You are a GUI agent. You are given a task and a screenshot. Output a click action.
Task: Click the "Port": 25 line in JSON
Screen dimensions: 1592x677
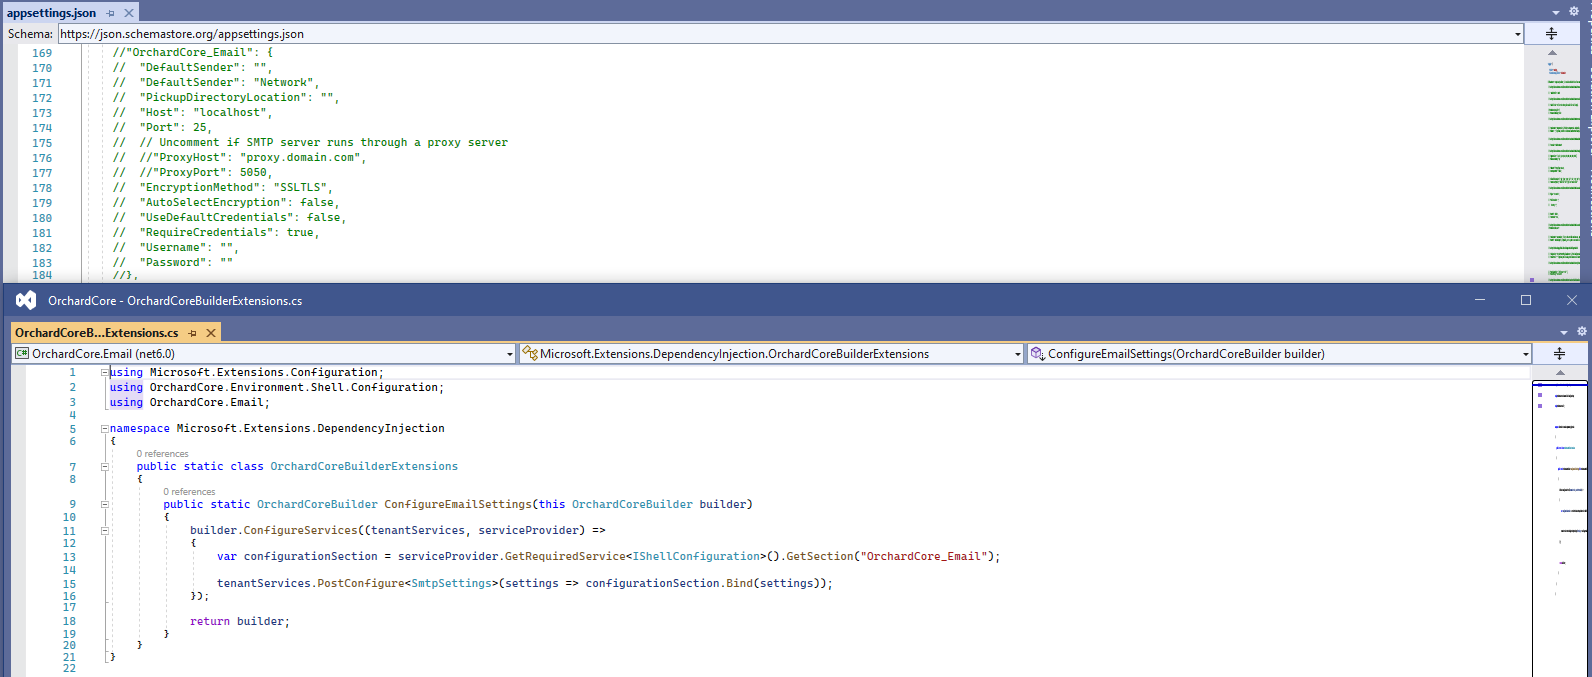[162, 127]
